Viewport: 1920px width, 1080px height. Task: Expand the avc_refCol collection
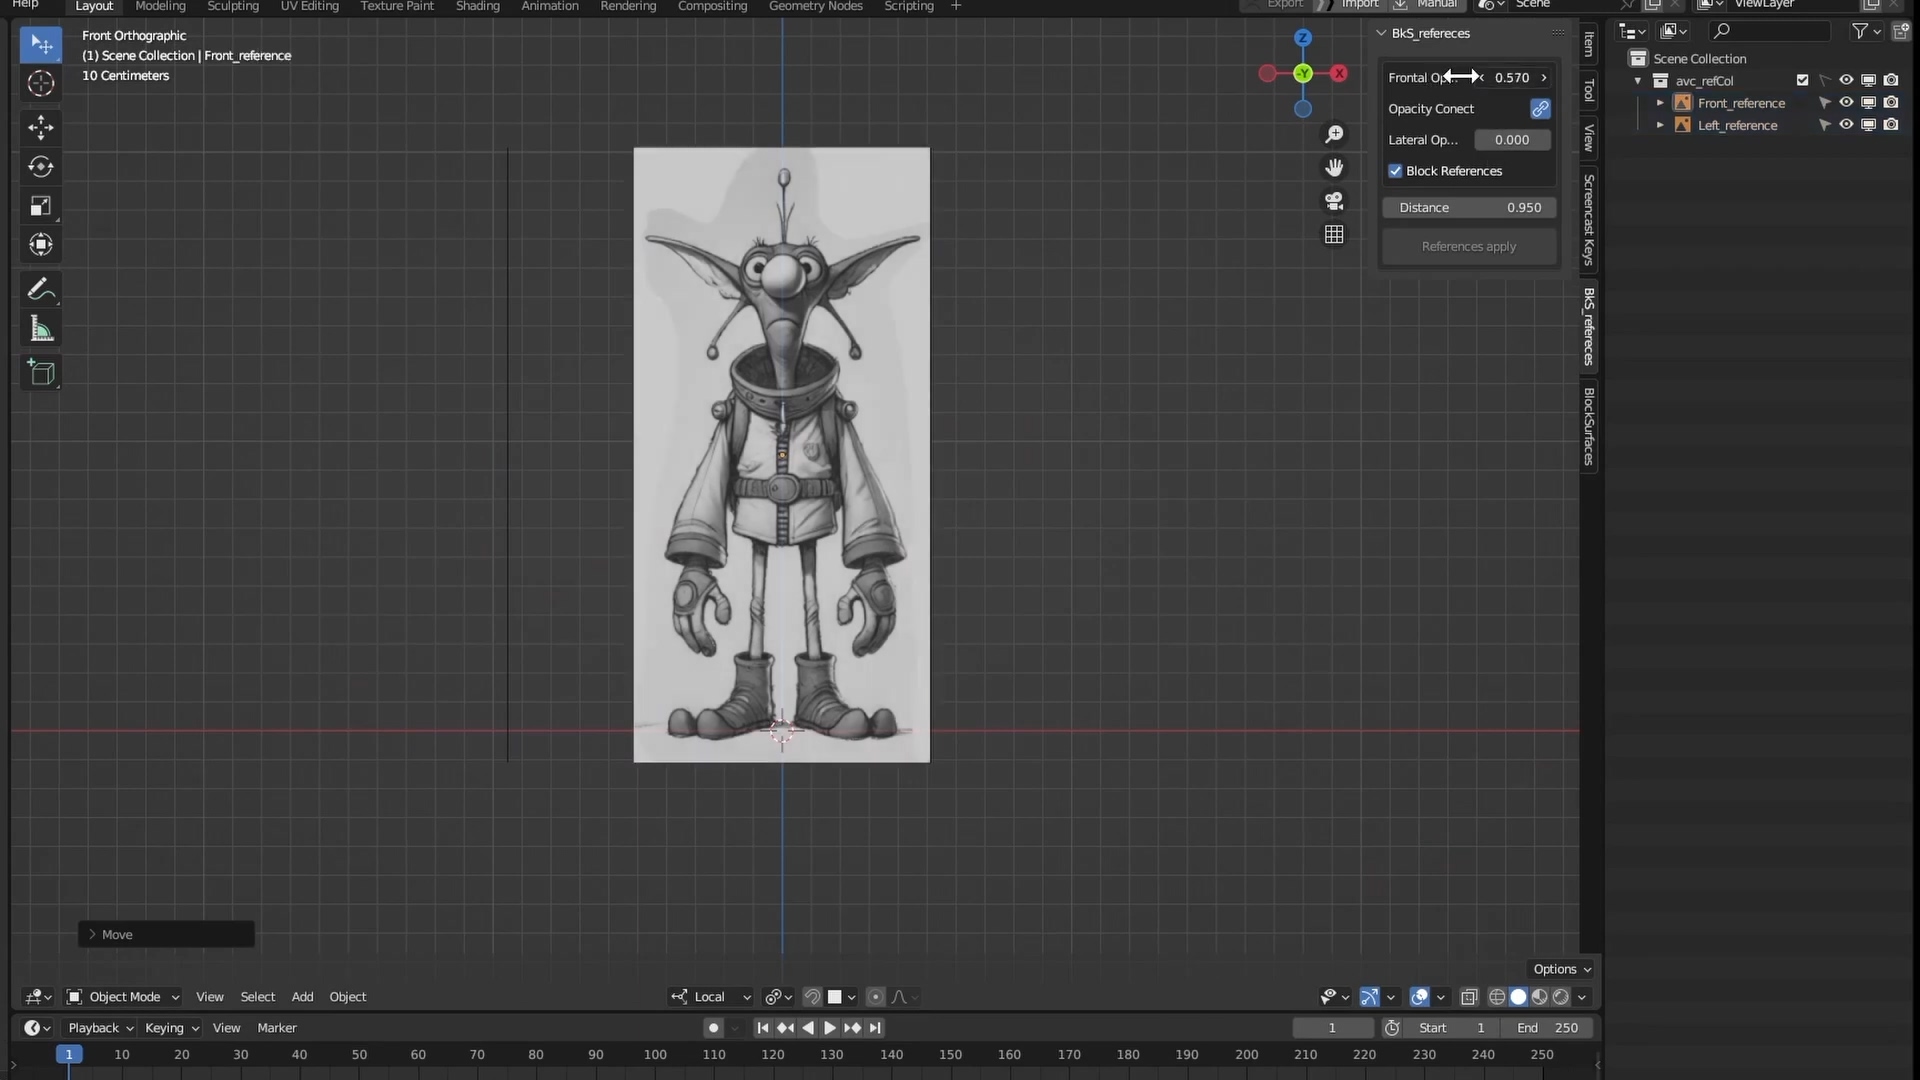[1639, 80]
